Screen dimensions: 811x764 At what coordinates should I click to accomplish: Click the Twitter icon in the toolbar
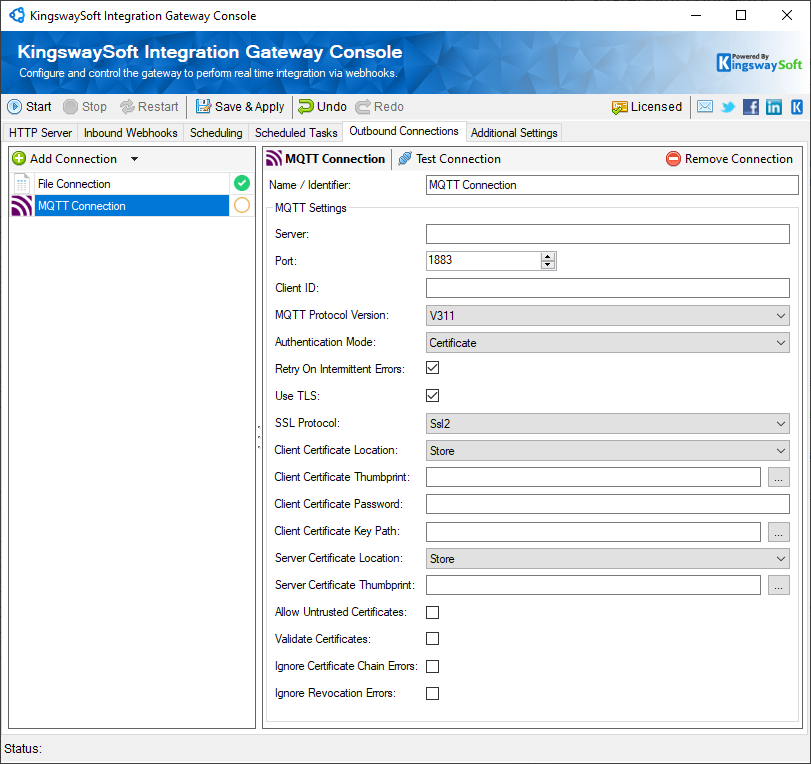pyautogui.click(x=727, y=106)
